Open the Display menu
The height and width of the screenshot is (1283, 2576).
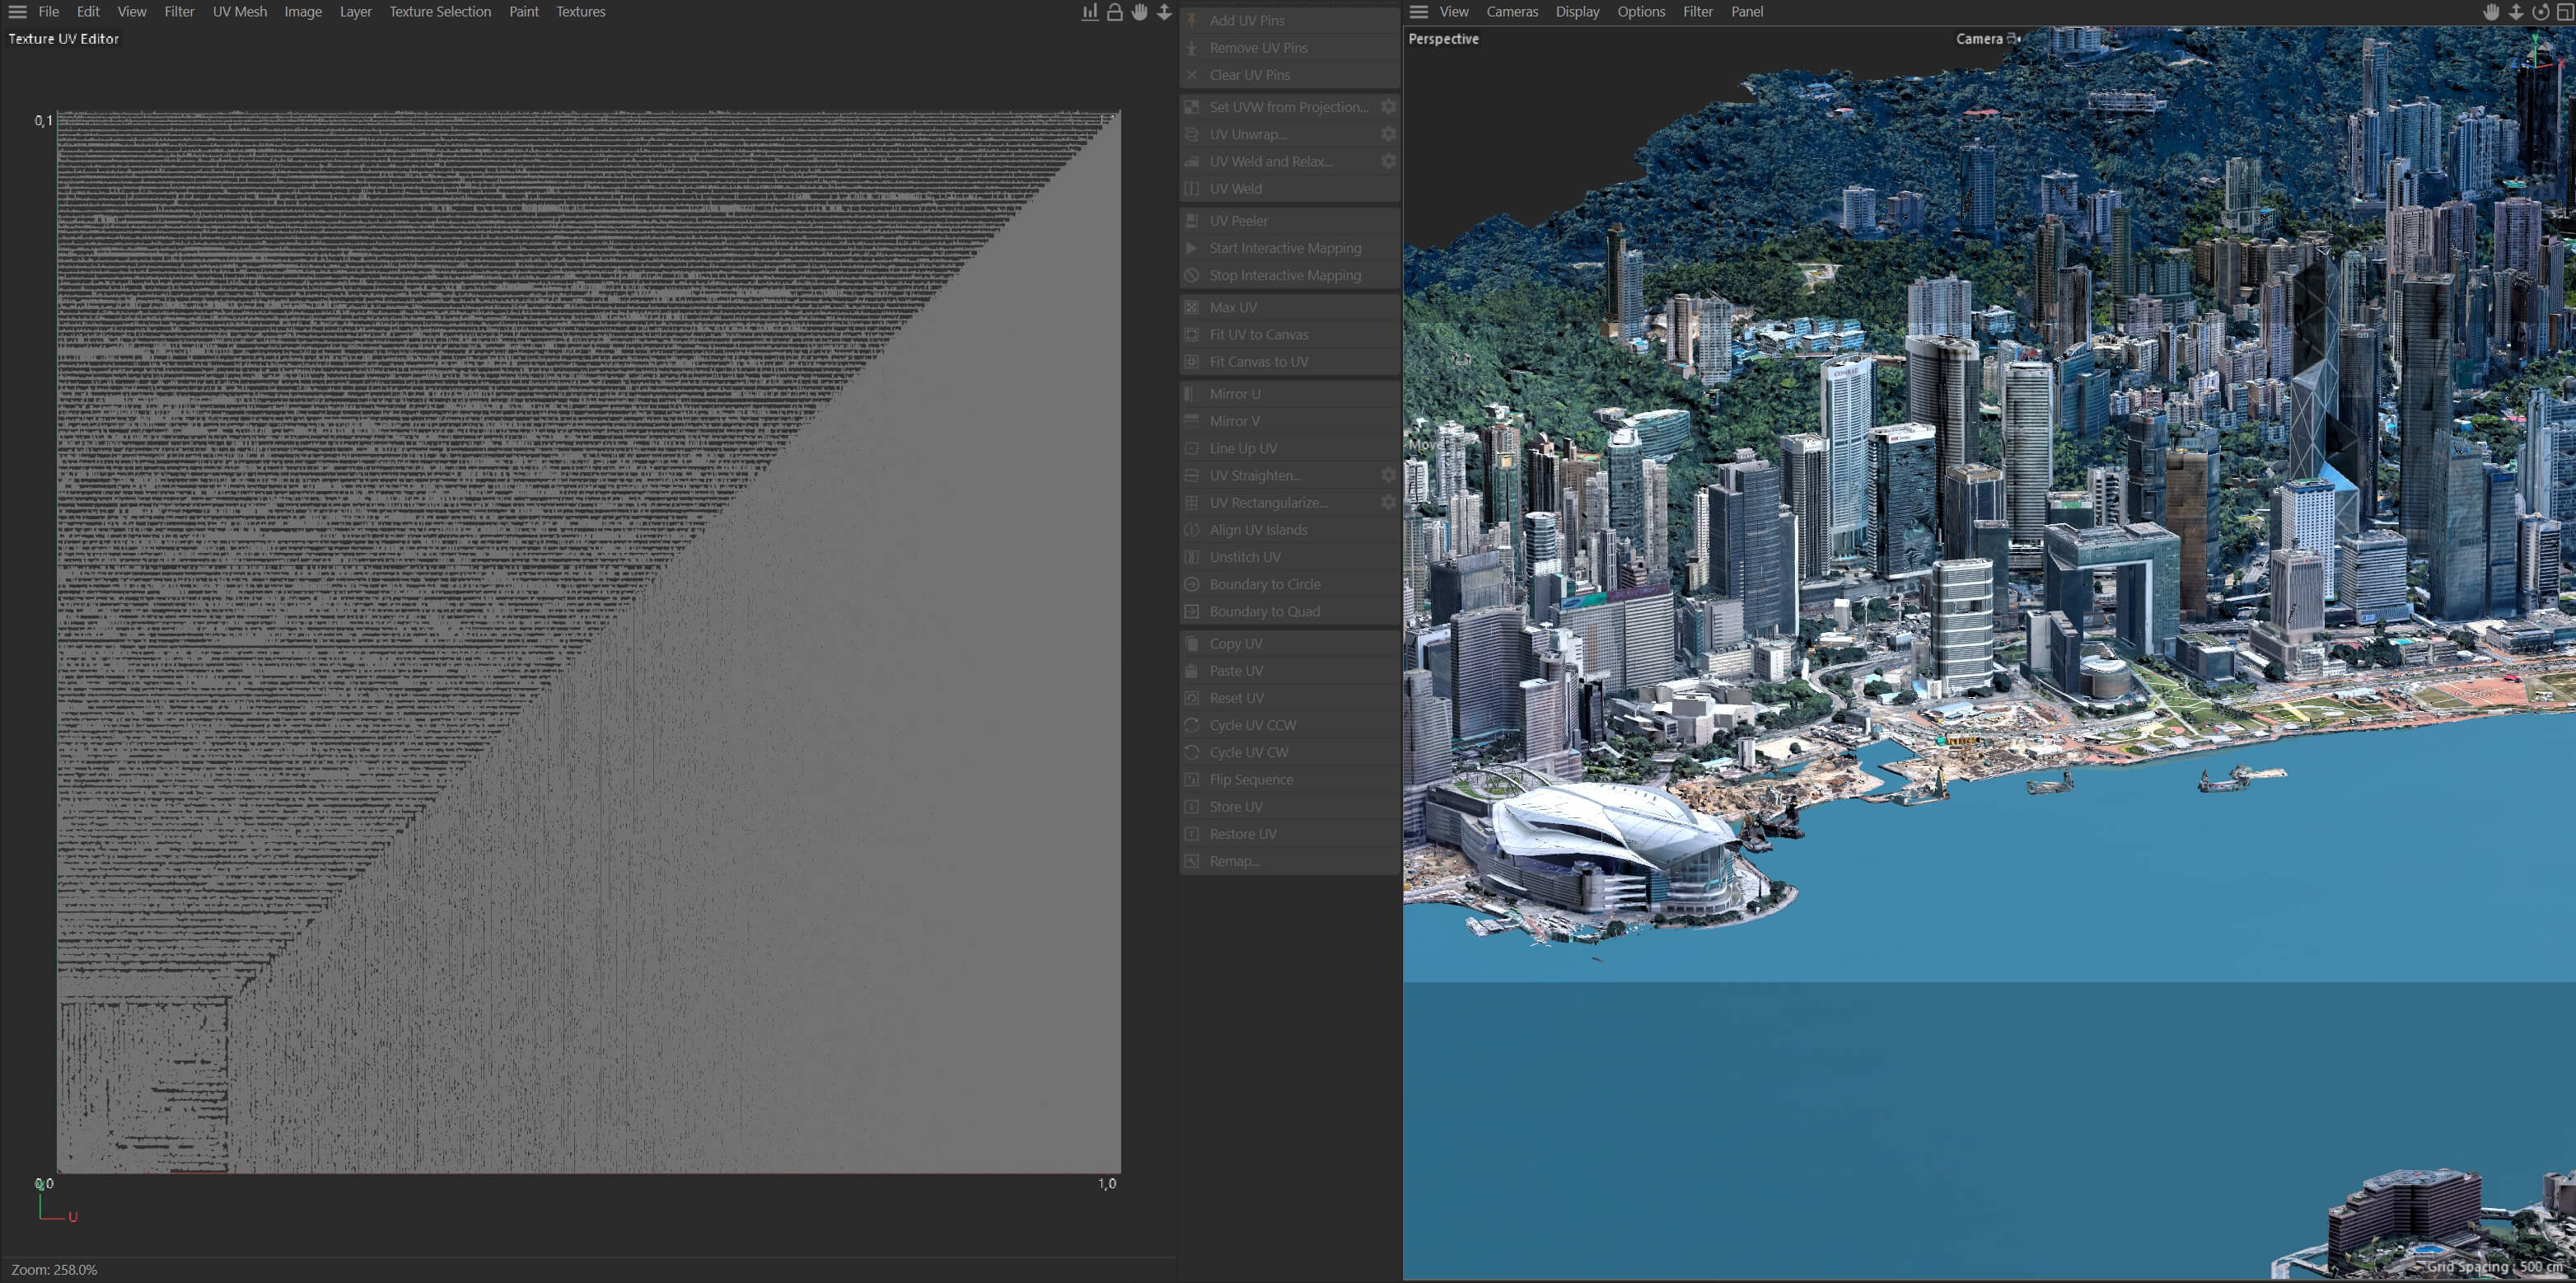[1577, 12]
